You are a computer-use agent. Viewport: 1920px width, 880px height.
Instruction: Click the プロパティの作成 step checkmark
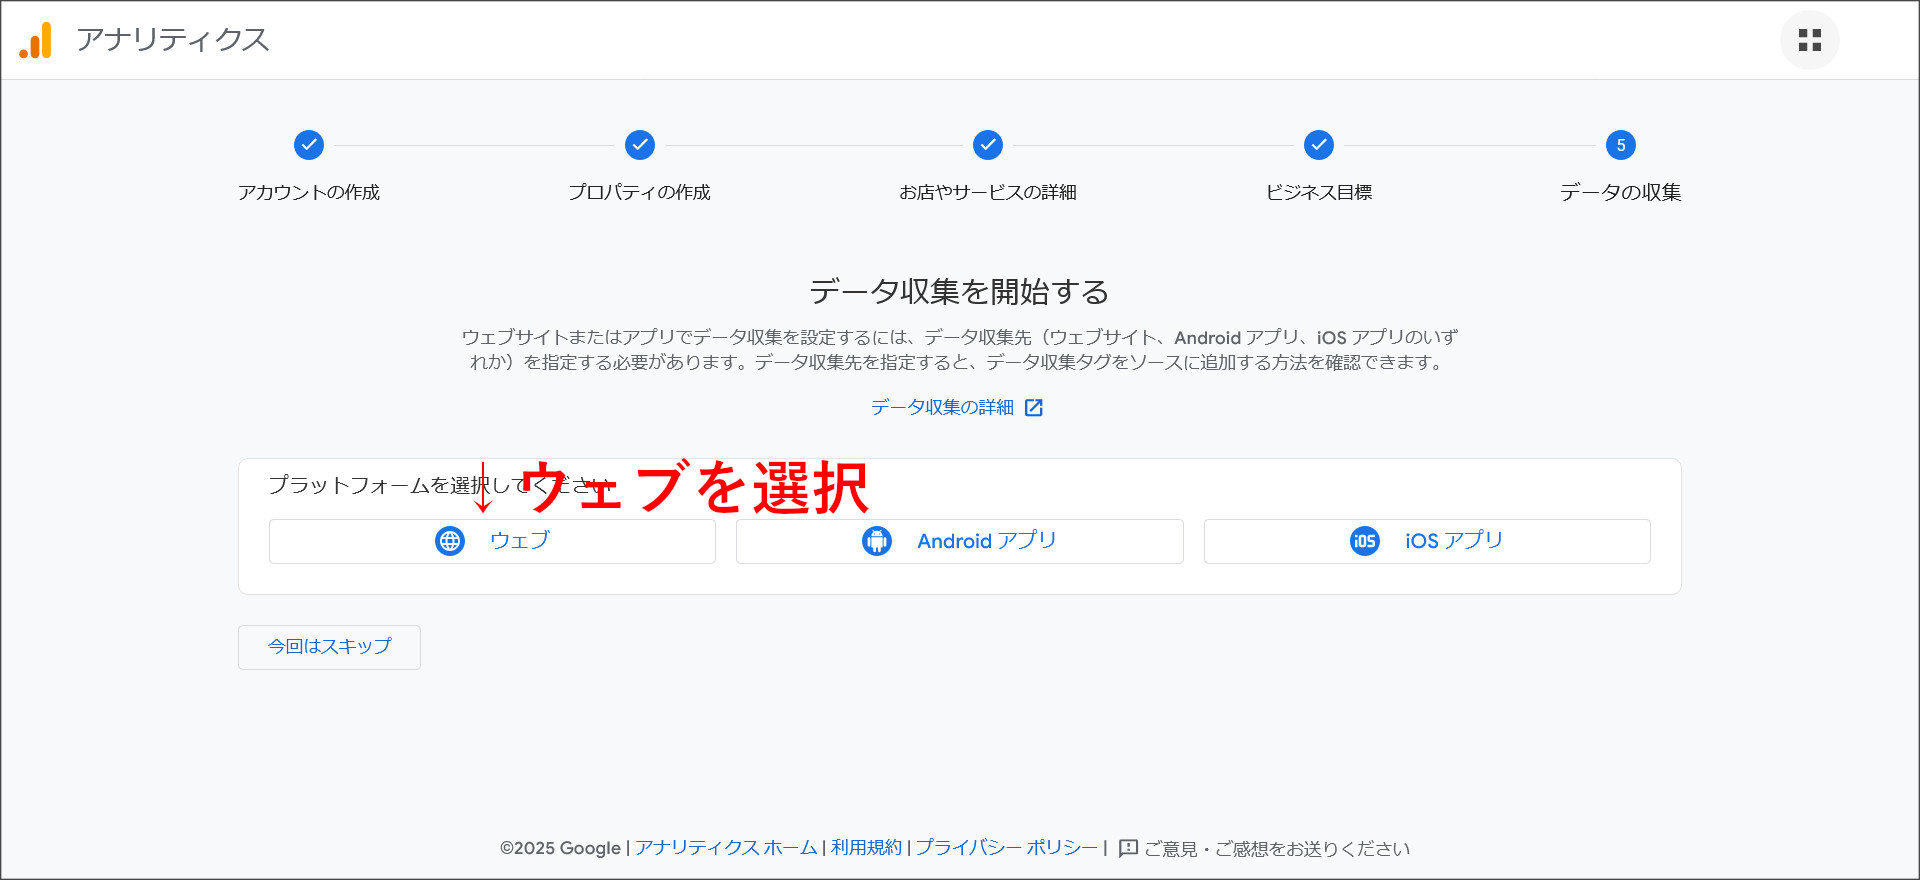(x=640, y=145)
